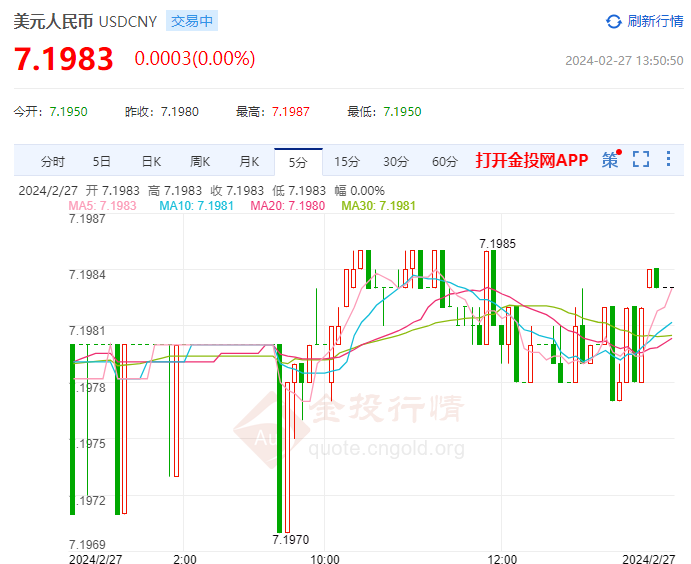Image resolution: width=691 pixels, height=564 pixels.
Task: Click the 刷新行情 refresh link
Action: point(655,21)
